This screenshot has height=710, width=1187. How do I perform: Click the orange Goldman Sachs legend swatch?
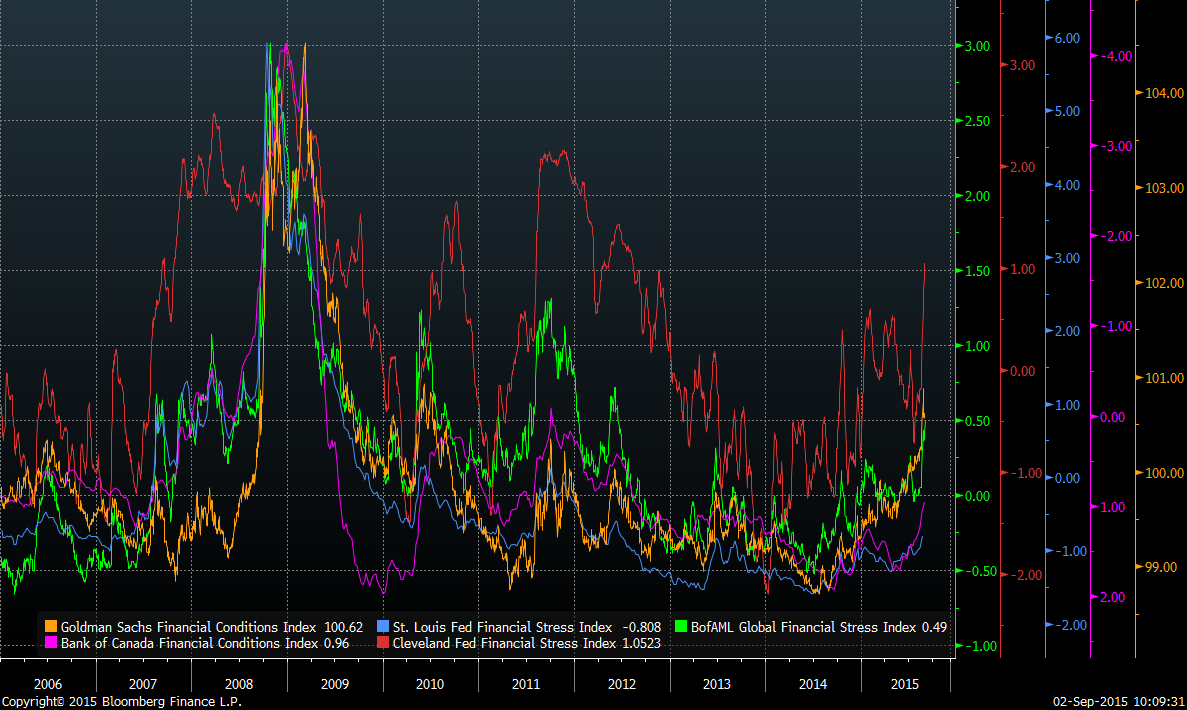[51, 627]
